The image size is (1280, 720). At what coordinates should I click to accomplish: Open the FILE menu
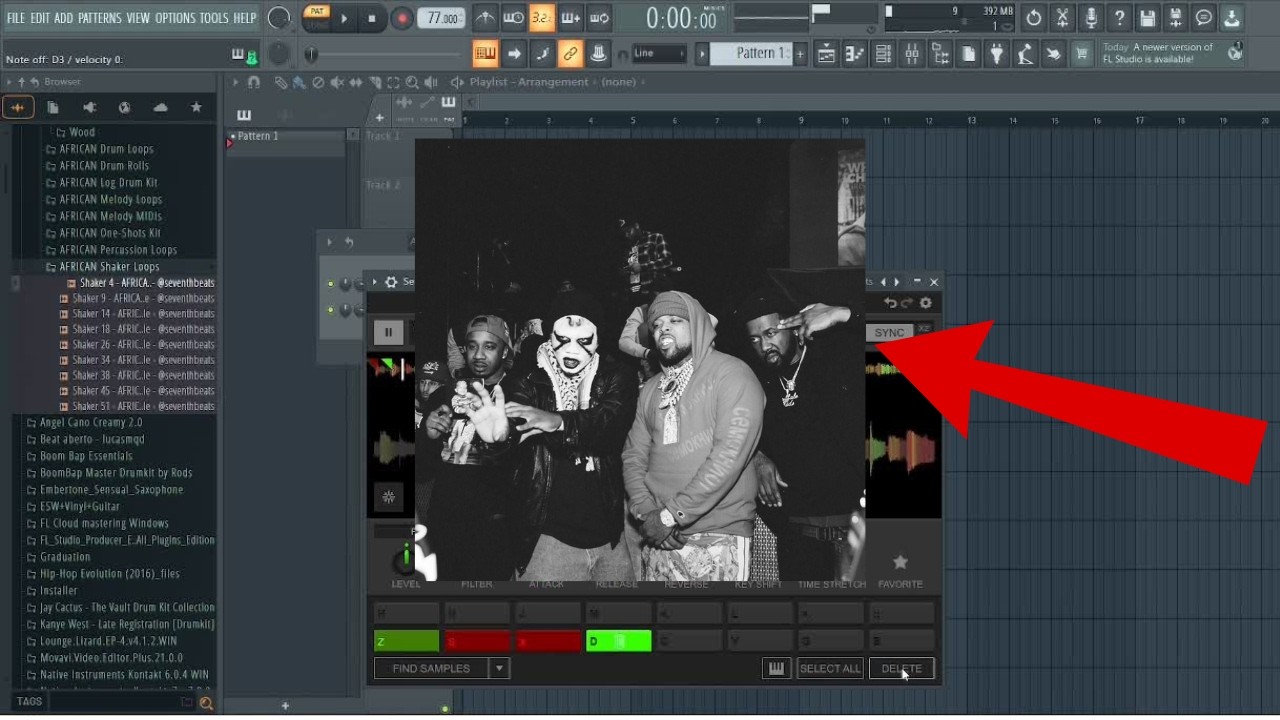pyautogui.click(x=16, y=18)
